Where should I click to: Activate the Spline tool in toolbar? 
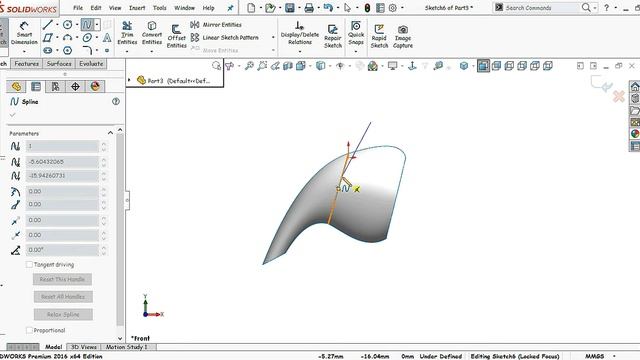87,25
